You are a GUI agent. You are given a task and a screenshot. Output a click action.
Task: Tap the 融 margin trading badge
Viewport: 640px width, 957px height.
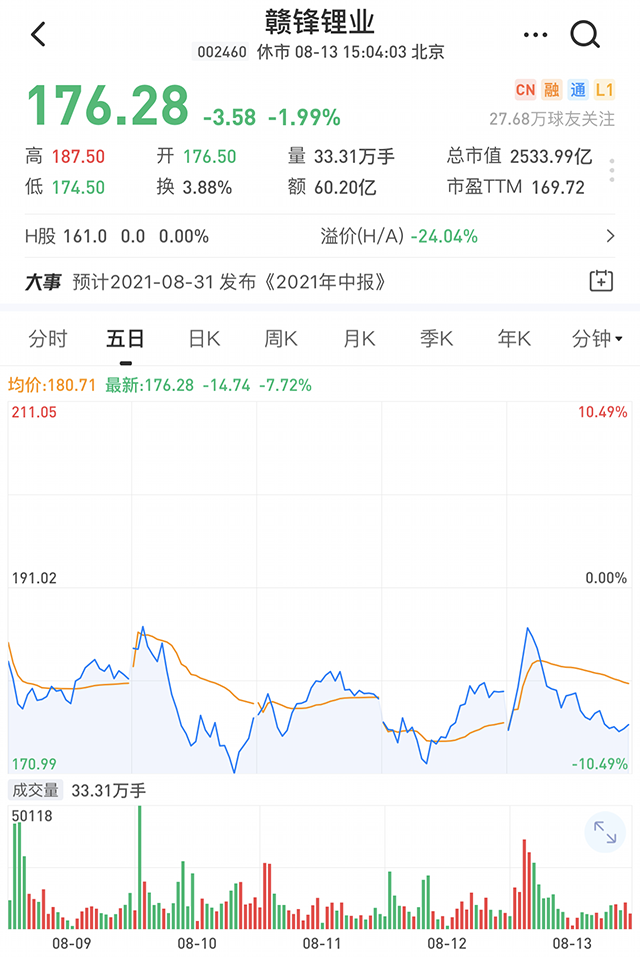(552, 90)
